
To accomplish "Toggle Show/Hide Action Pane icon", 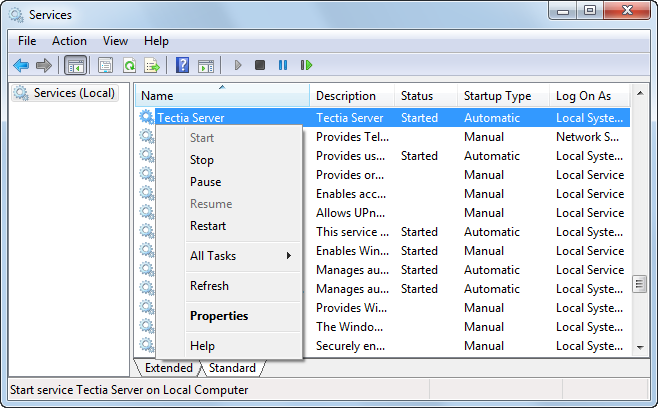I will (x=206, y=66).
